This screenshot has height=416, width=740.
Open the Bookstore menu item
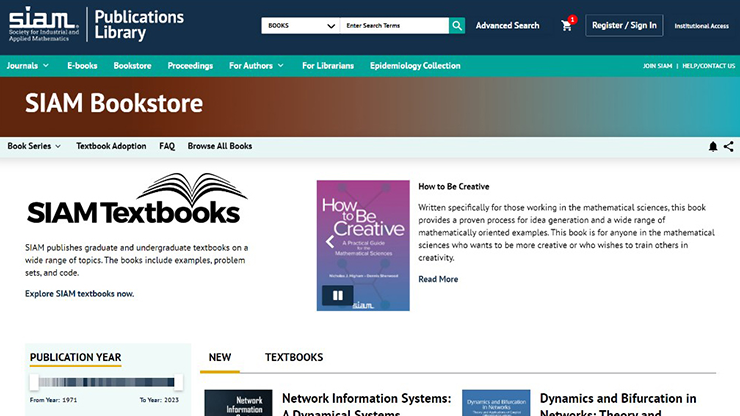[132, 66]
